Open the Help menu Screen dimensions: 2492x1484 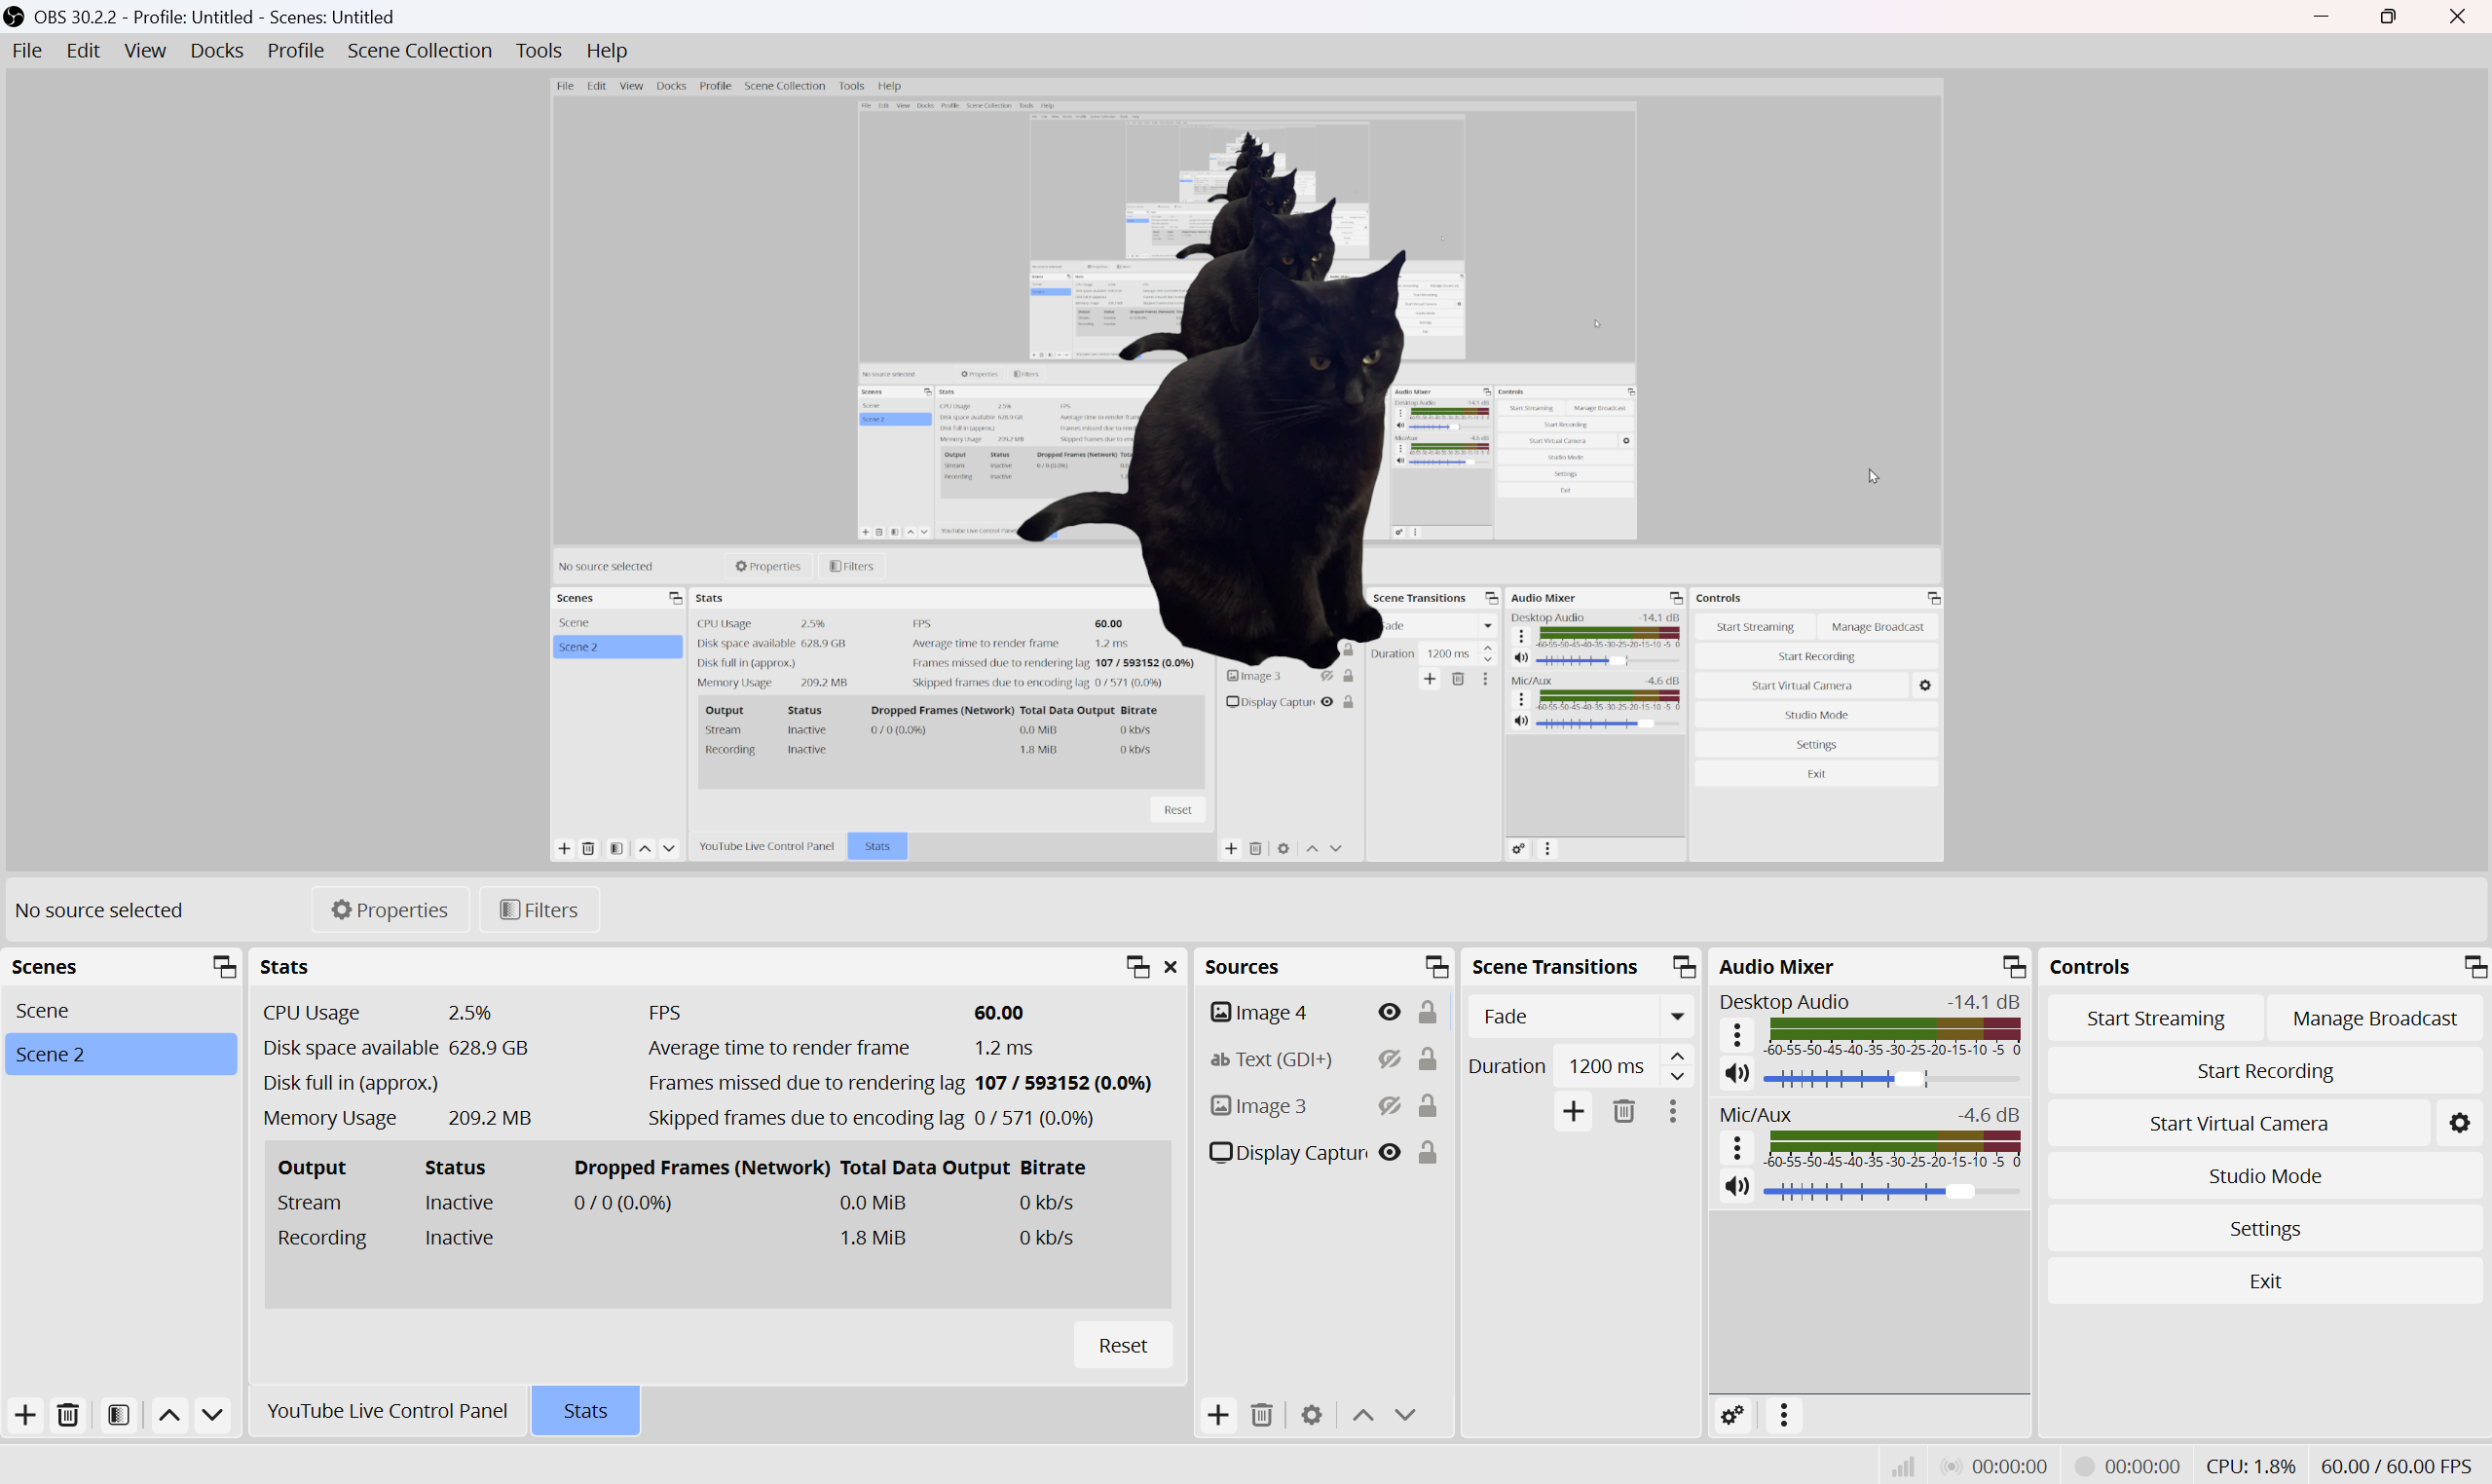[x=607, y=50]
